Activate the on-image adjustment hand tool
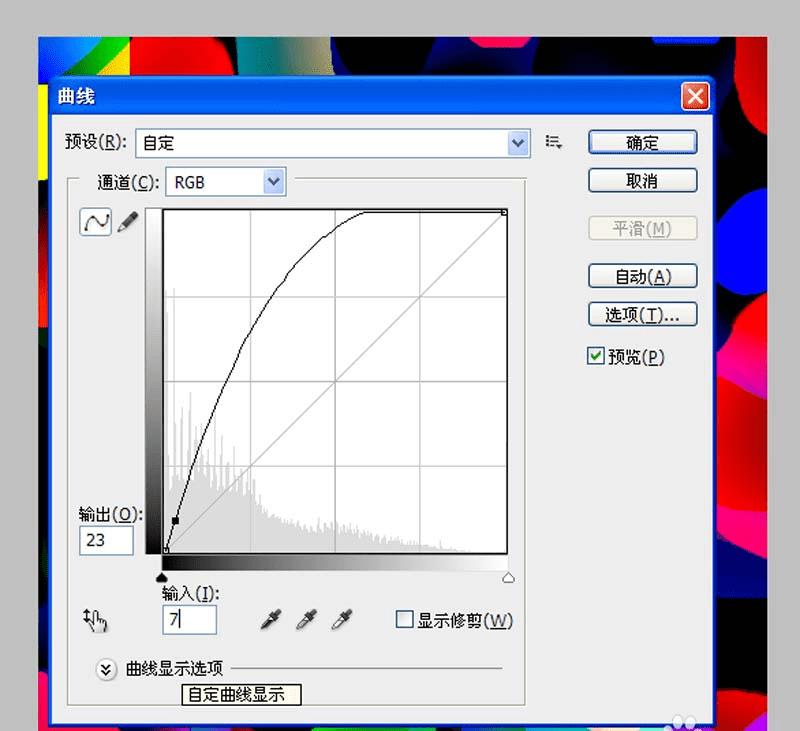This screenshot has height=731, width=800. click(x=95, y=620)
